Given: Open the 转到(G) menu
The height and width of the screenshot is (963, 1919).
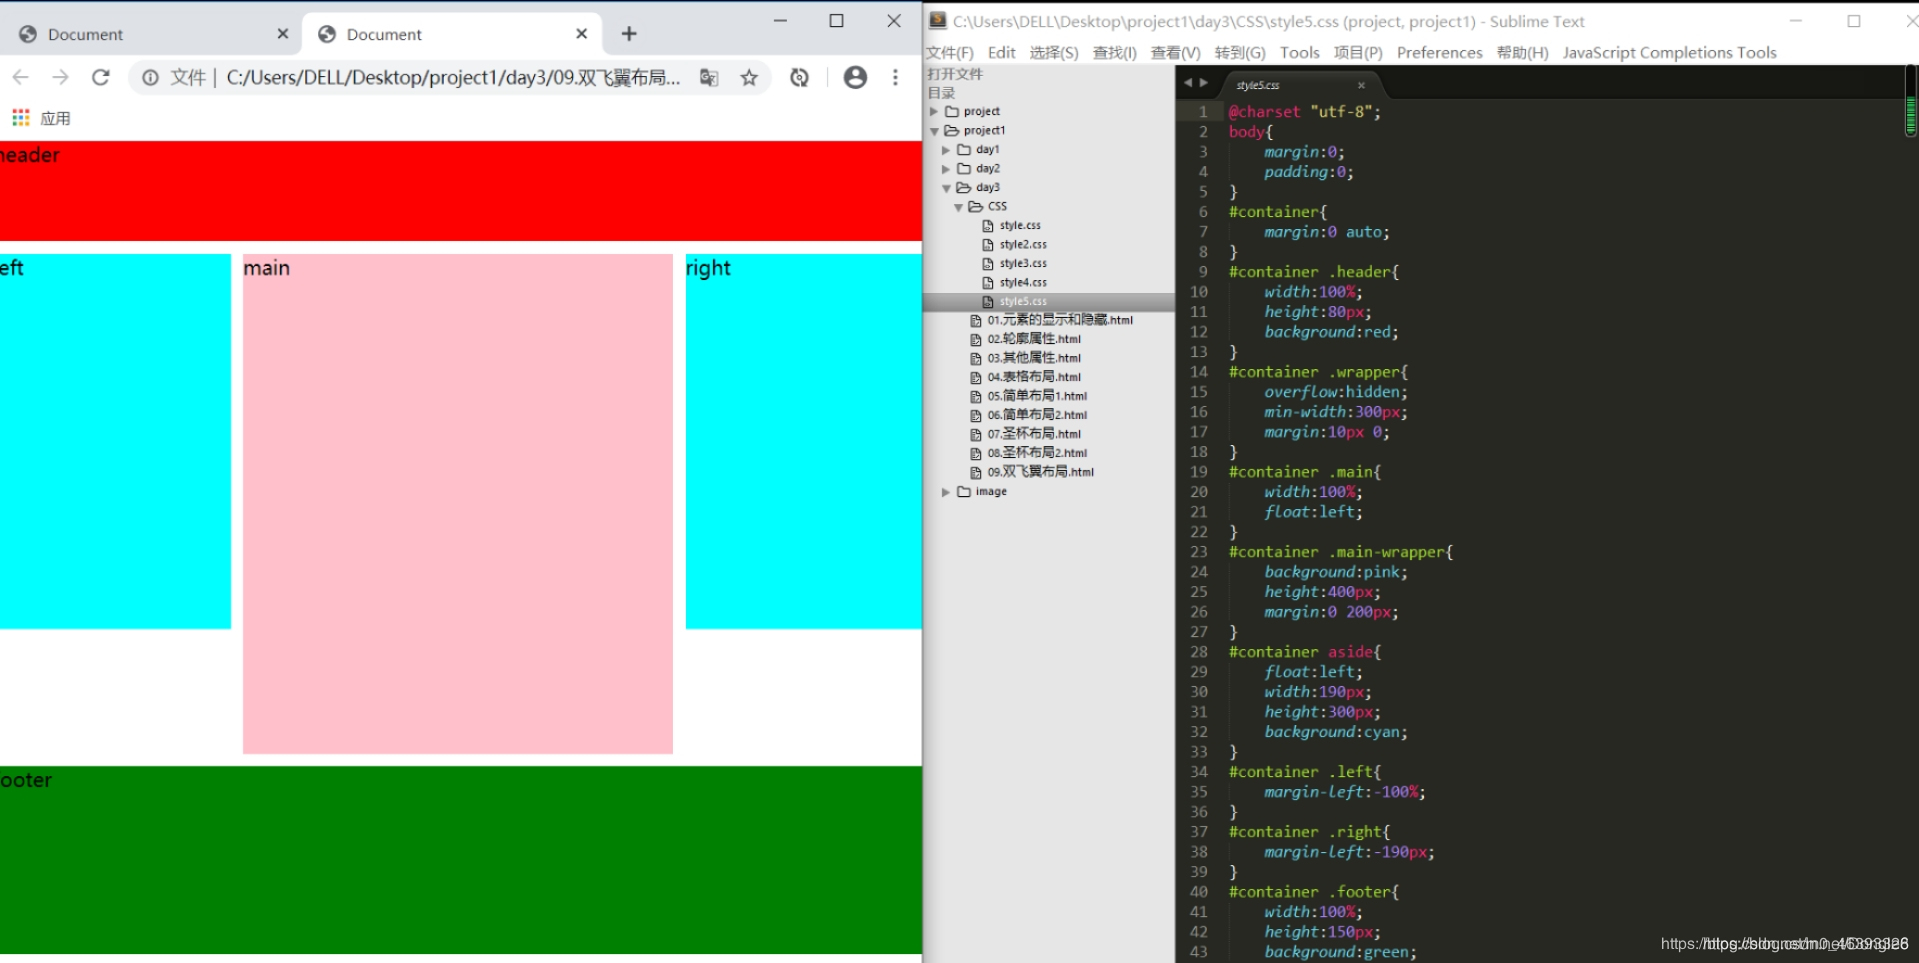Looking at the screenshot, I should (1240, 53).
